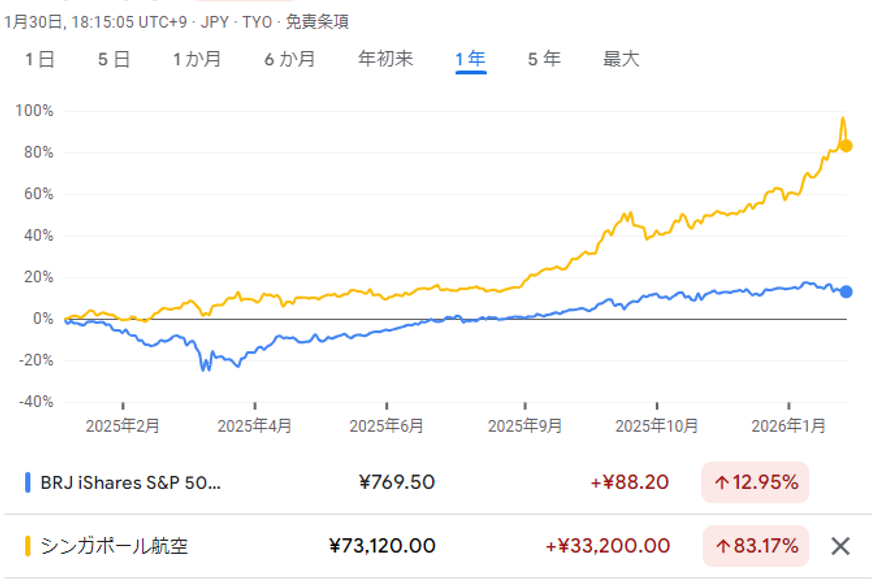Click the blue BRJ iShares color marker
The image size is (891, 586).
28,483
